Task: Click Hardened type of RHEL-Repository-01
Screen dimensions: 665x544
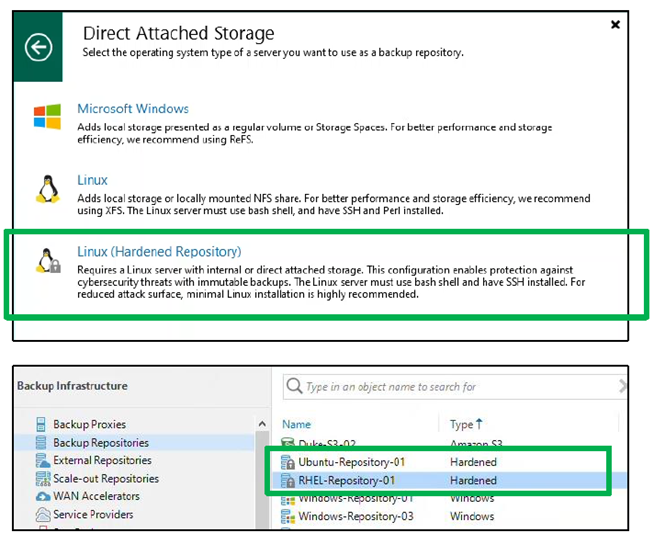Action: coord(473,480)
